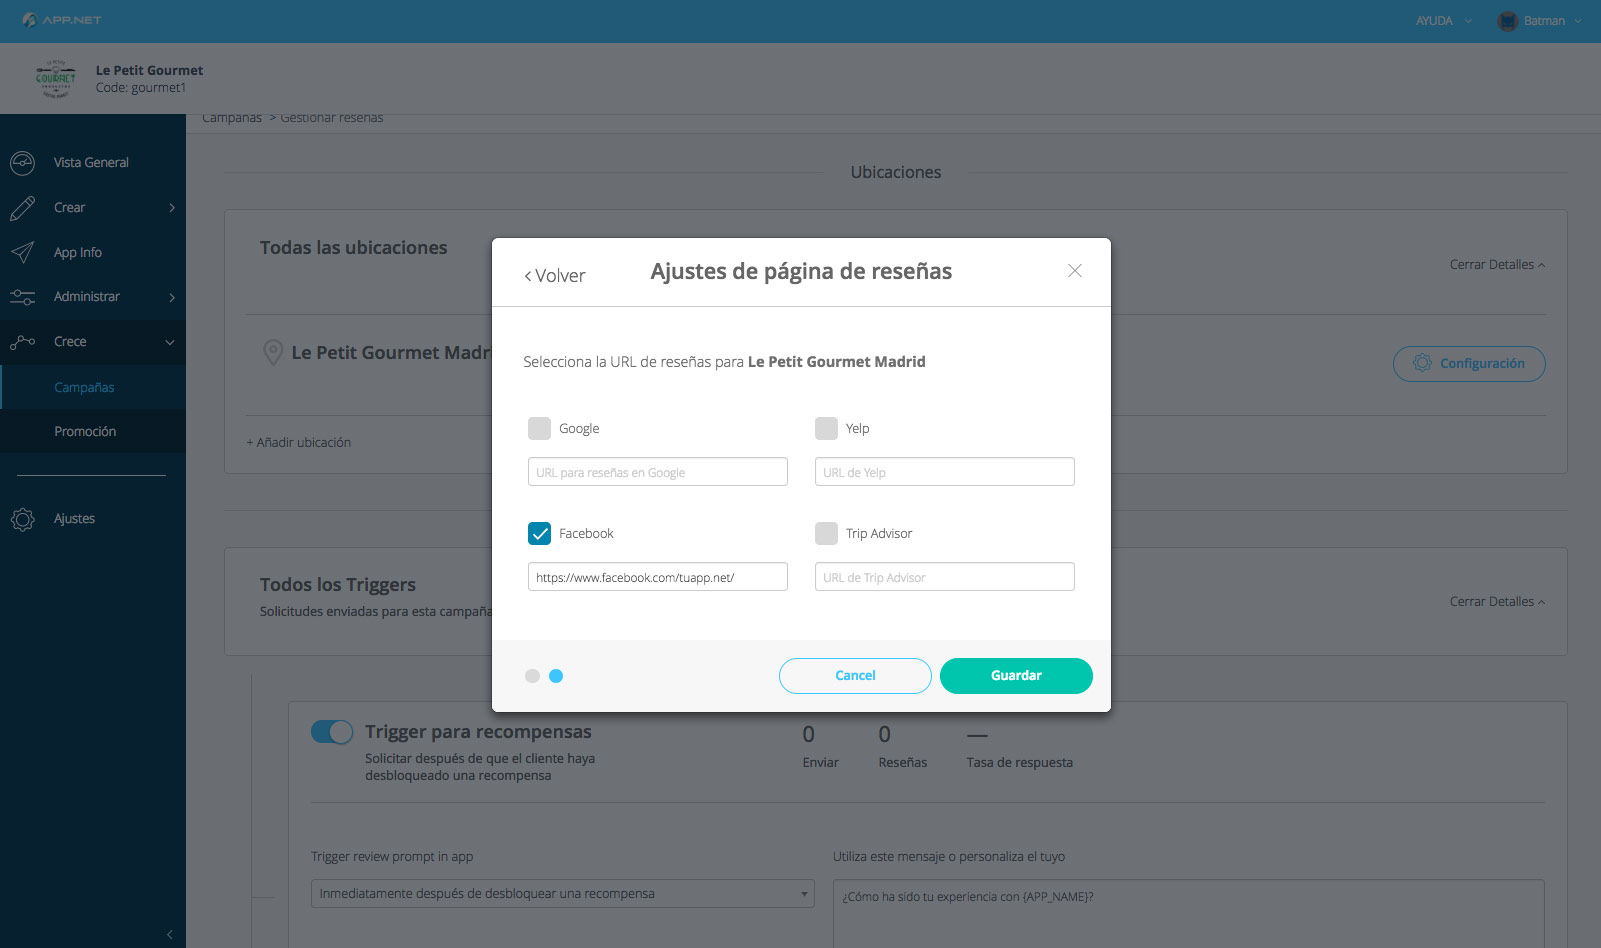Viewport: 1601px width, 948px height.
Task: Click the Google reviews URL field
Action: (658, 472)
